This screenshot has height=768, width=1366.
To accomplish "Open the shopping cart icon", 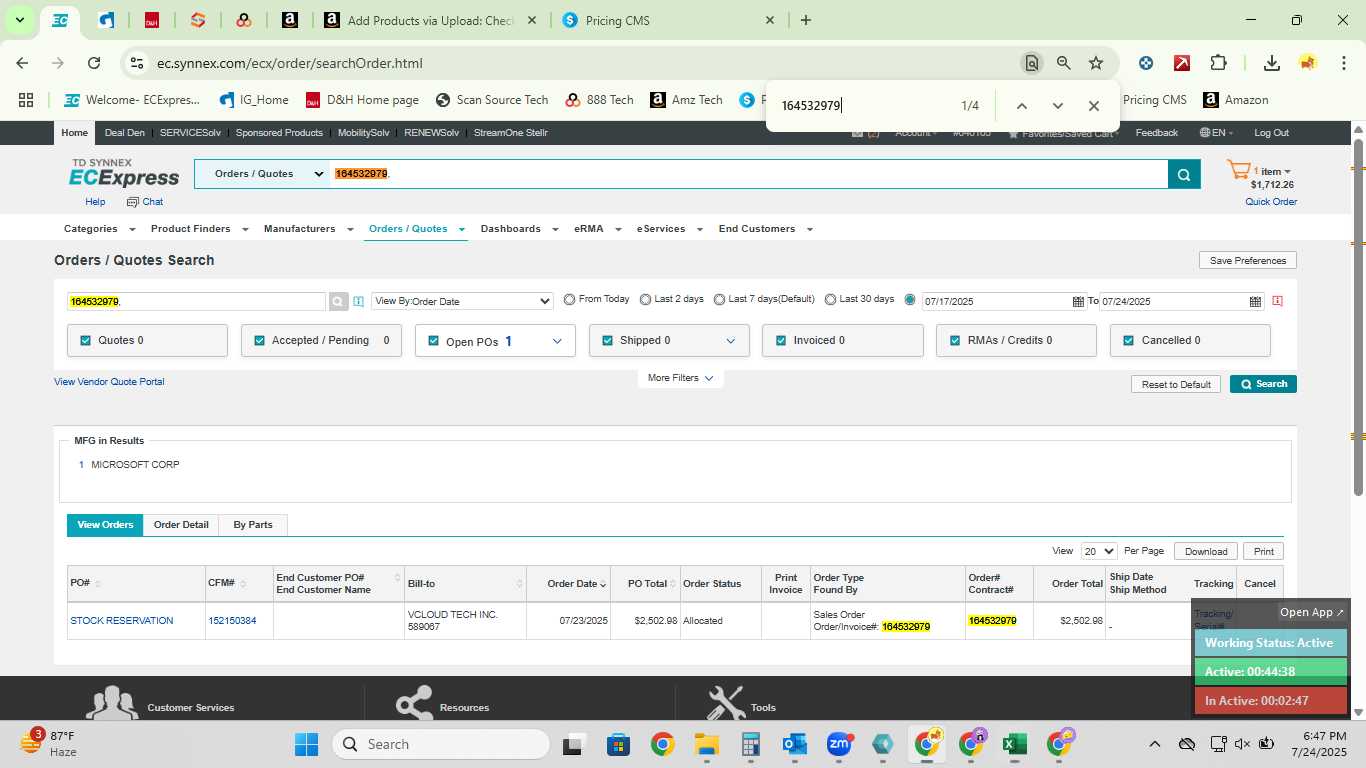I will tap(1238, 171).
